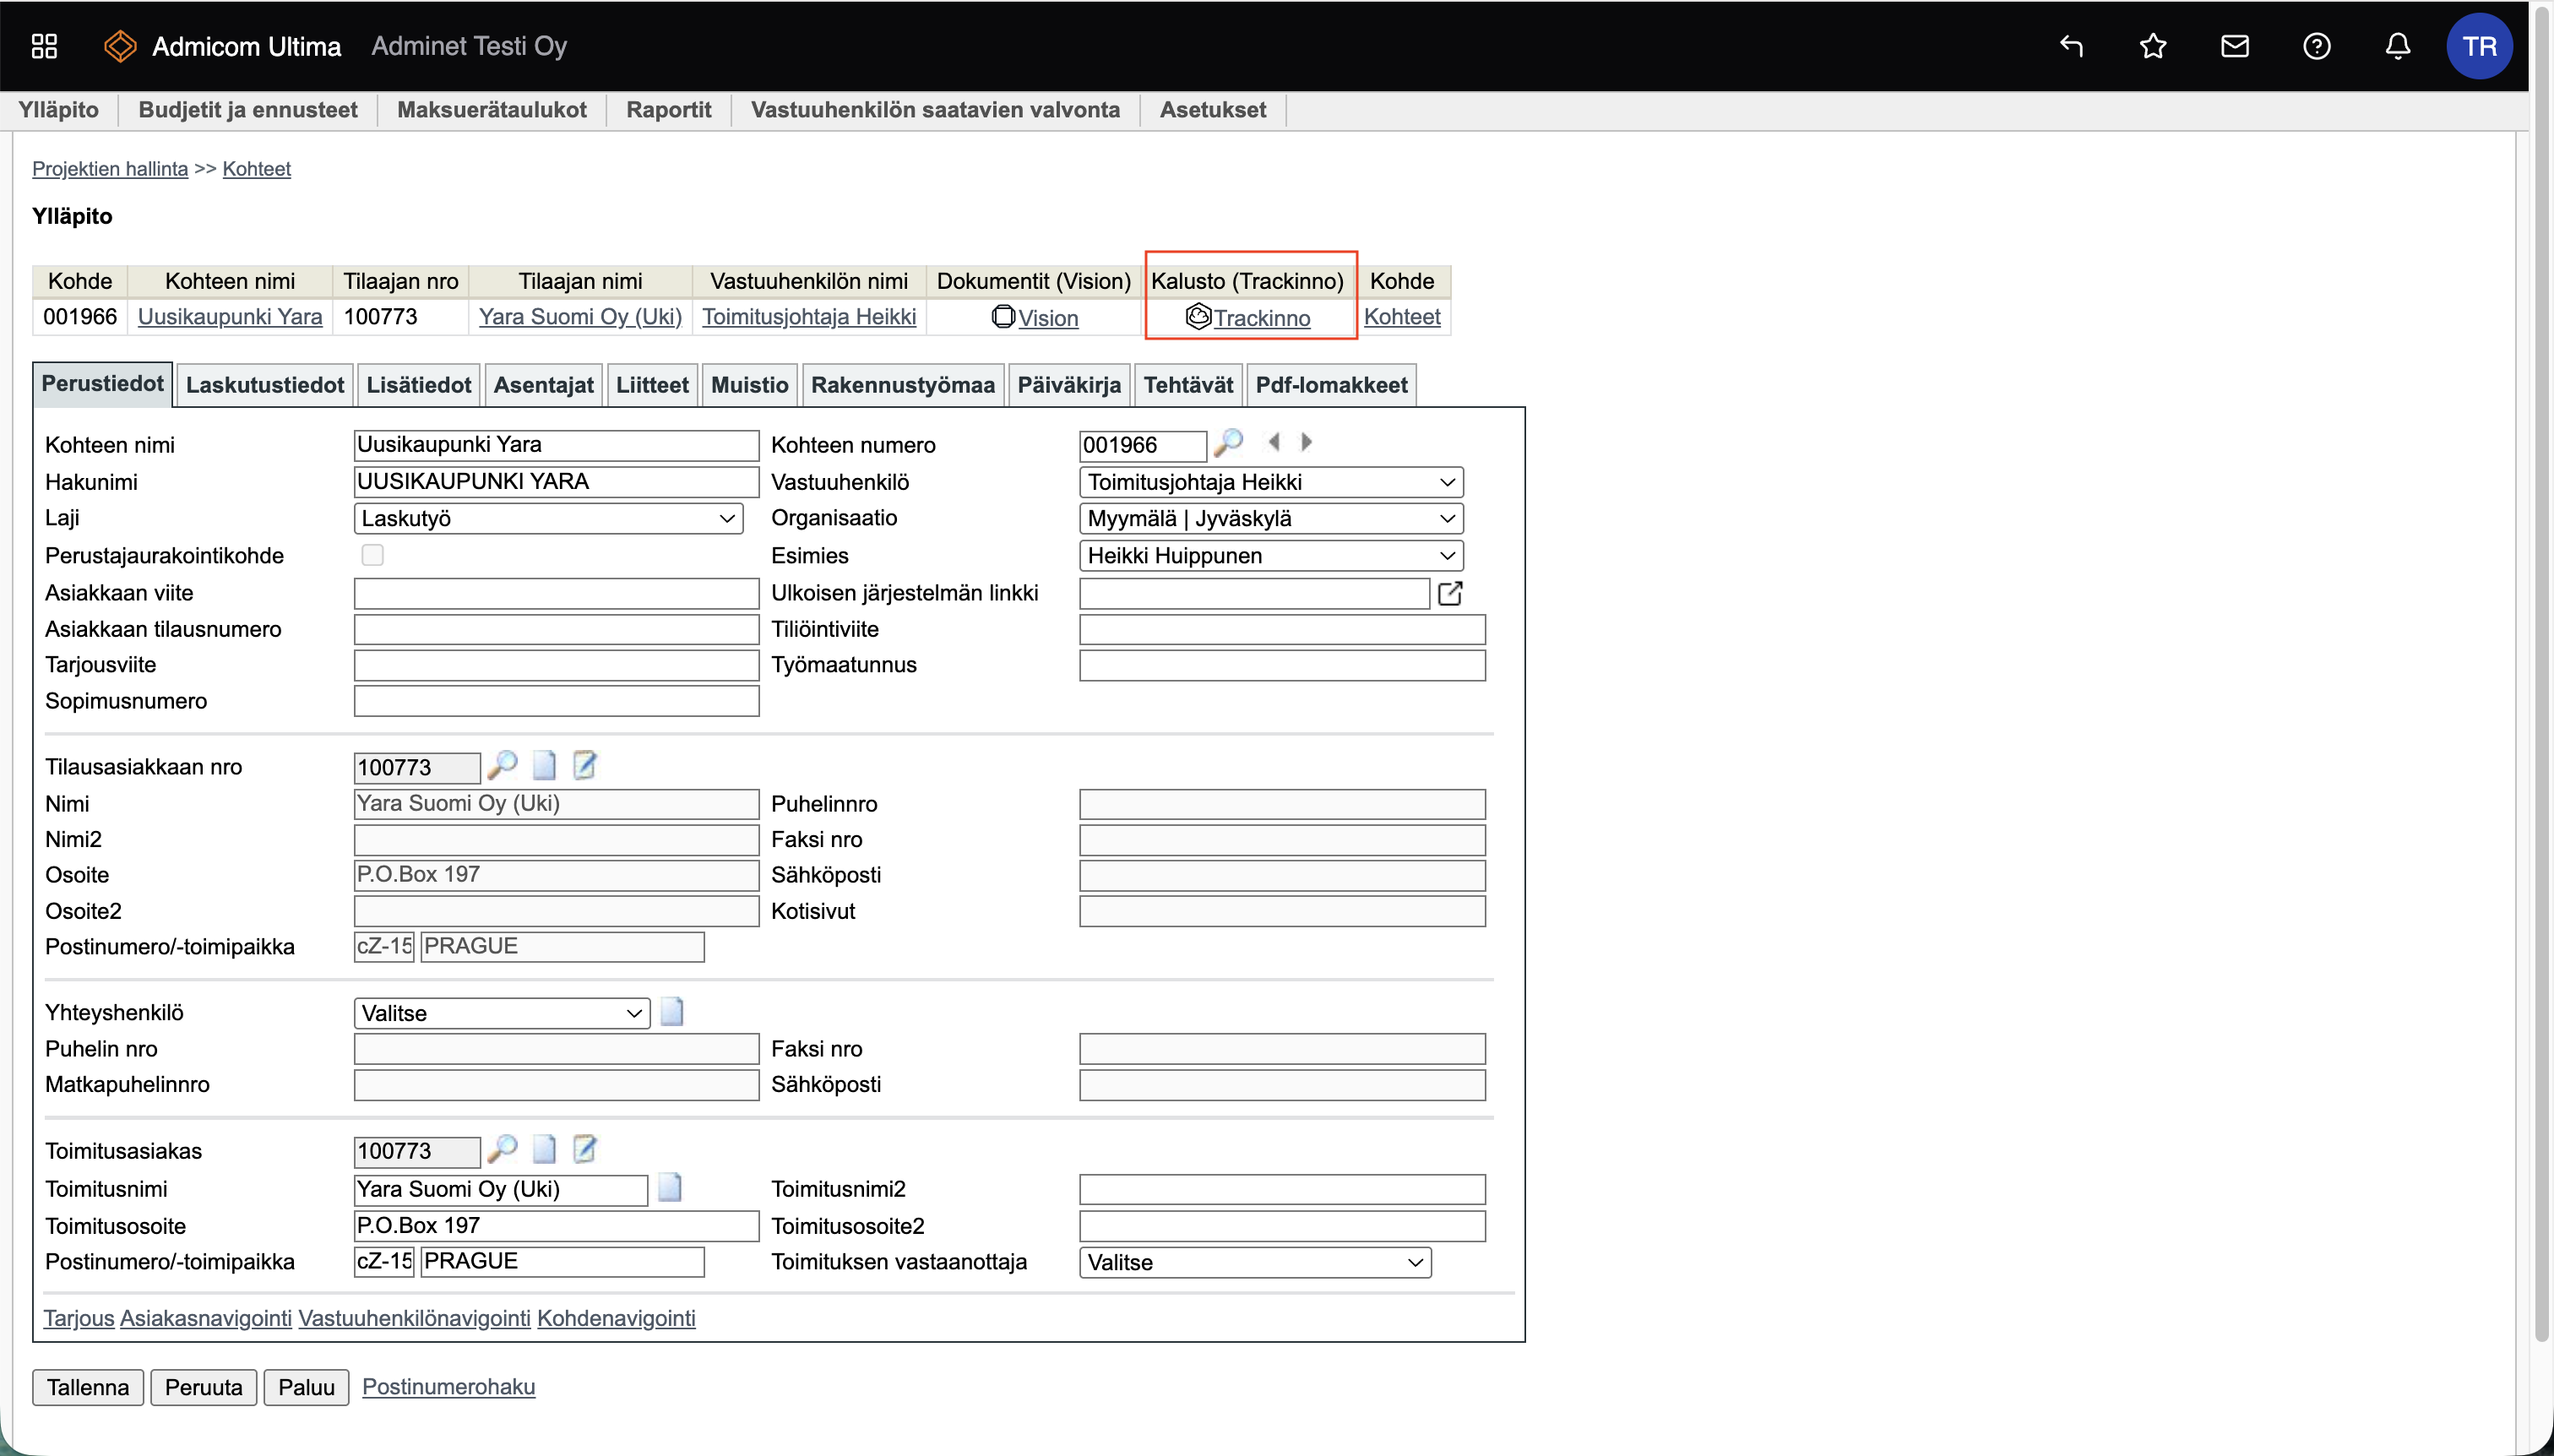
Task: Expand the Laji dropdown
Action: click(x=548, y=518)
